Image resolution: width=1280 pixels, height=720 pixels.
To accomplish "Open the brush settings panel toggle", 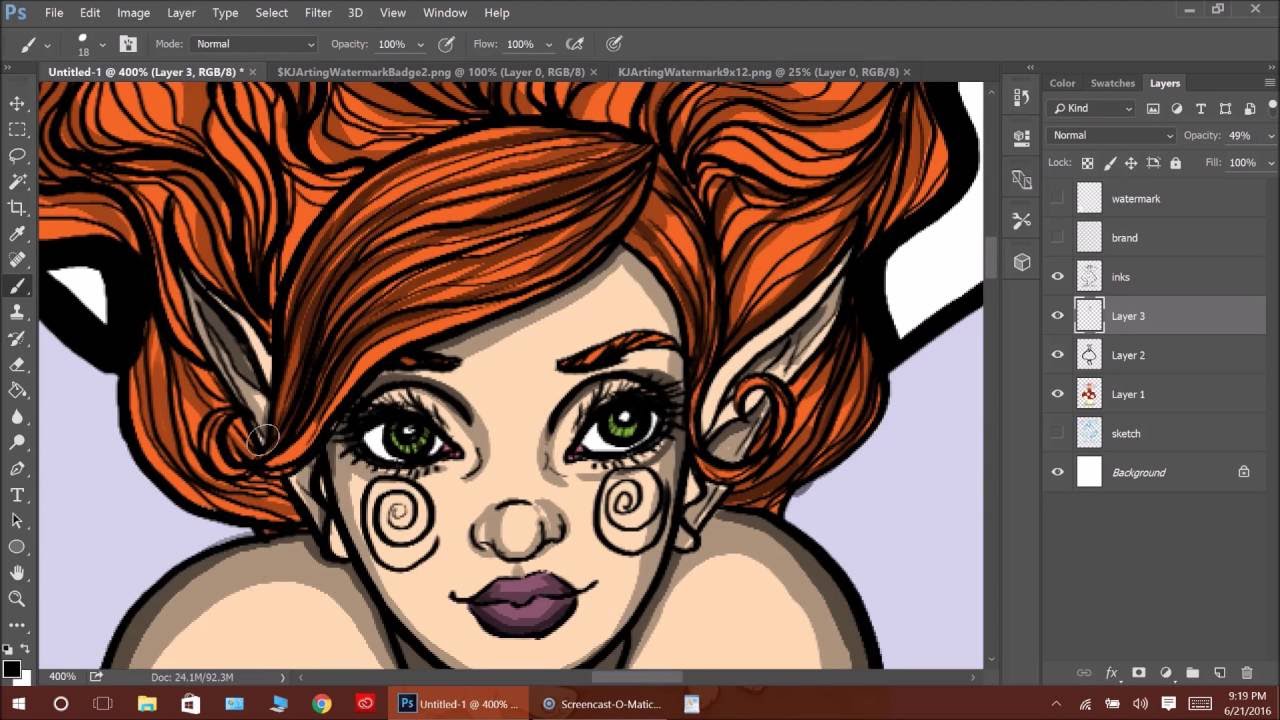I will [128, 44].
